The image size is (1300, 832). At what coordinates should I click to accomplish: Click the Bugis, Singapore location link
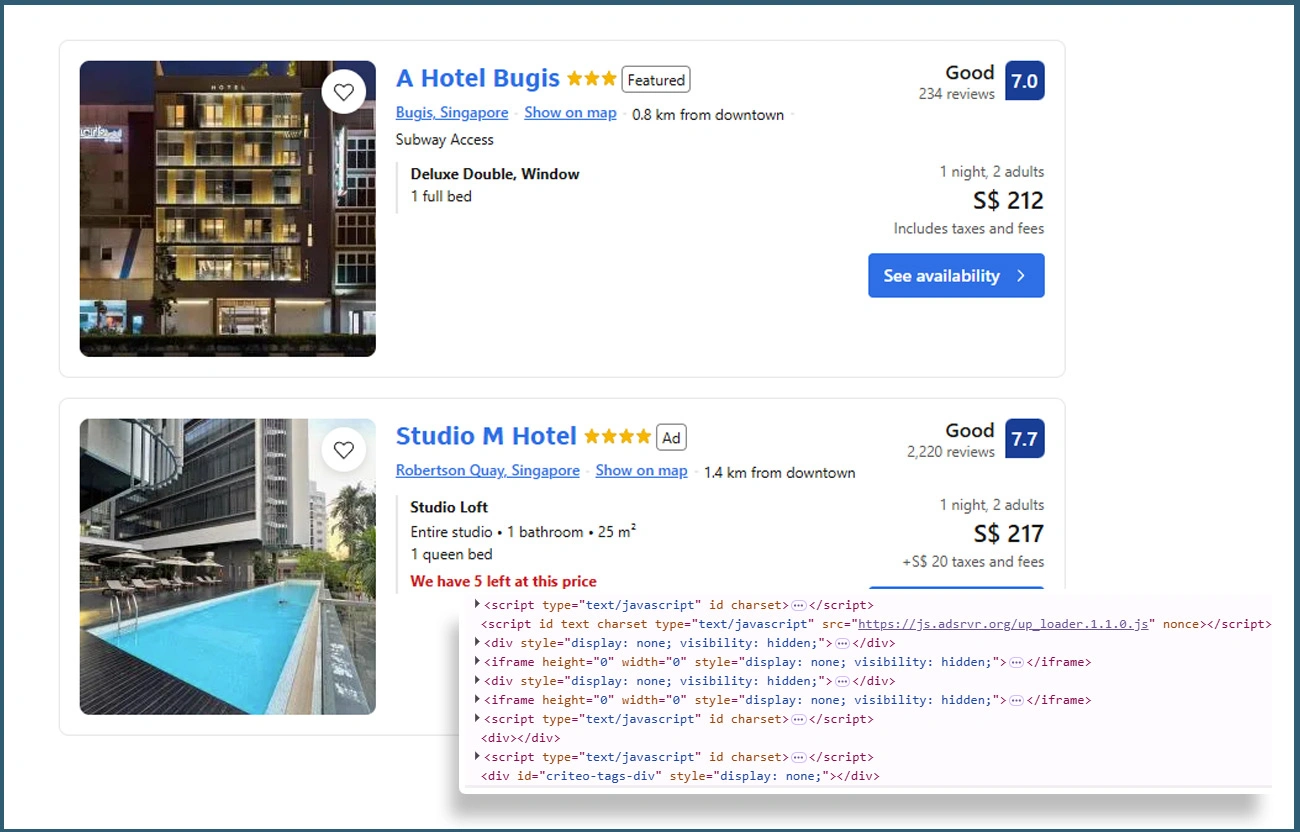452,113
